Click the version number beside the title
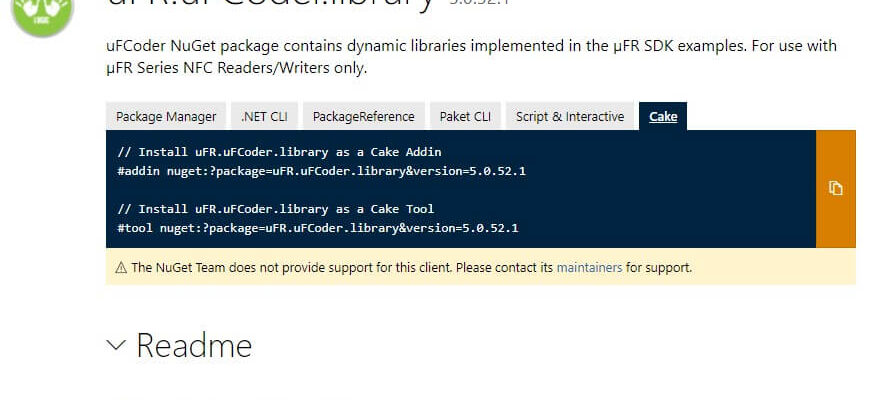Image resolution: width=875 pixels, height=400 pixels. point(479,3)
